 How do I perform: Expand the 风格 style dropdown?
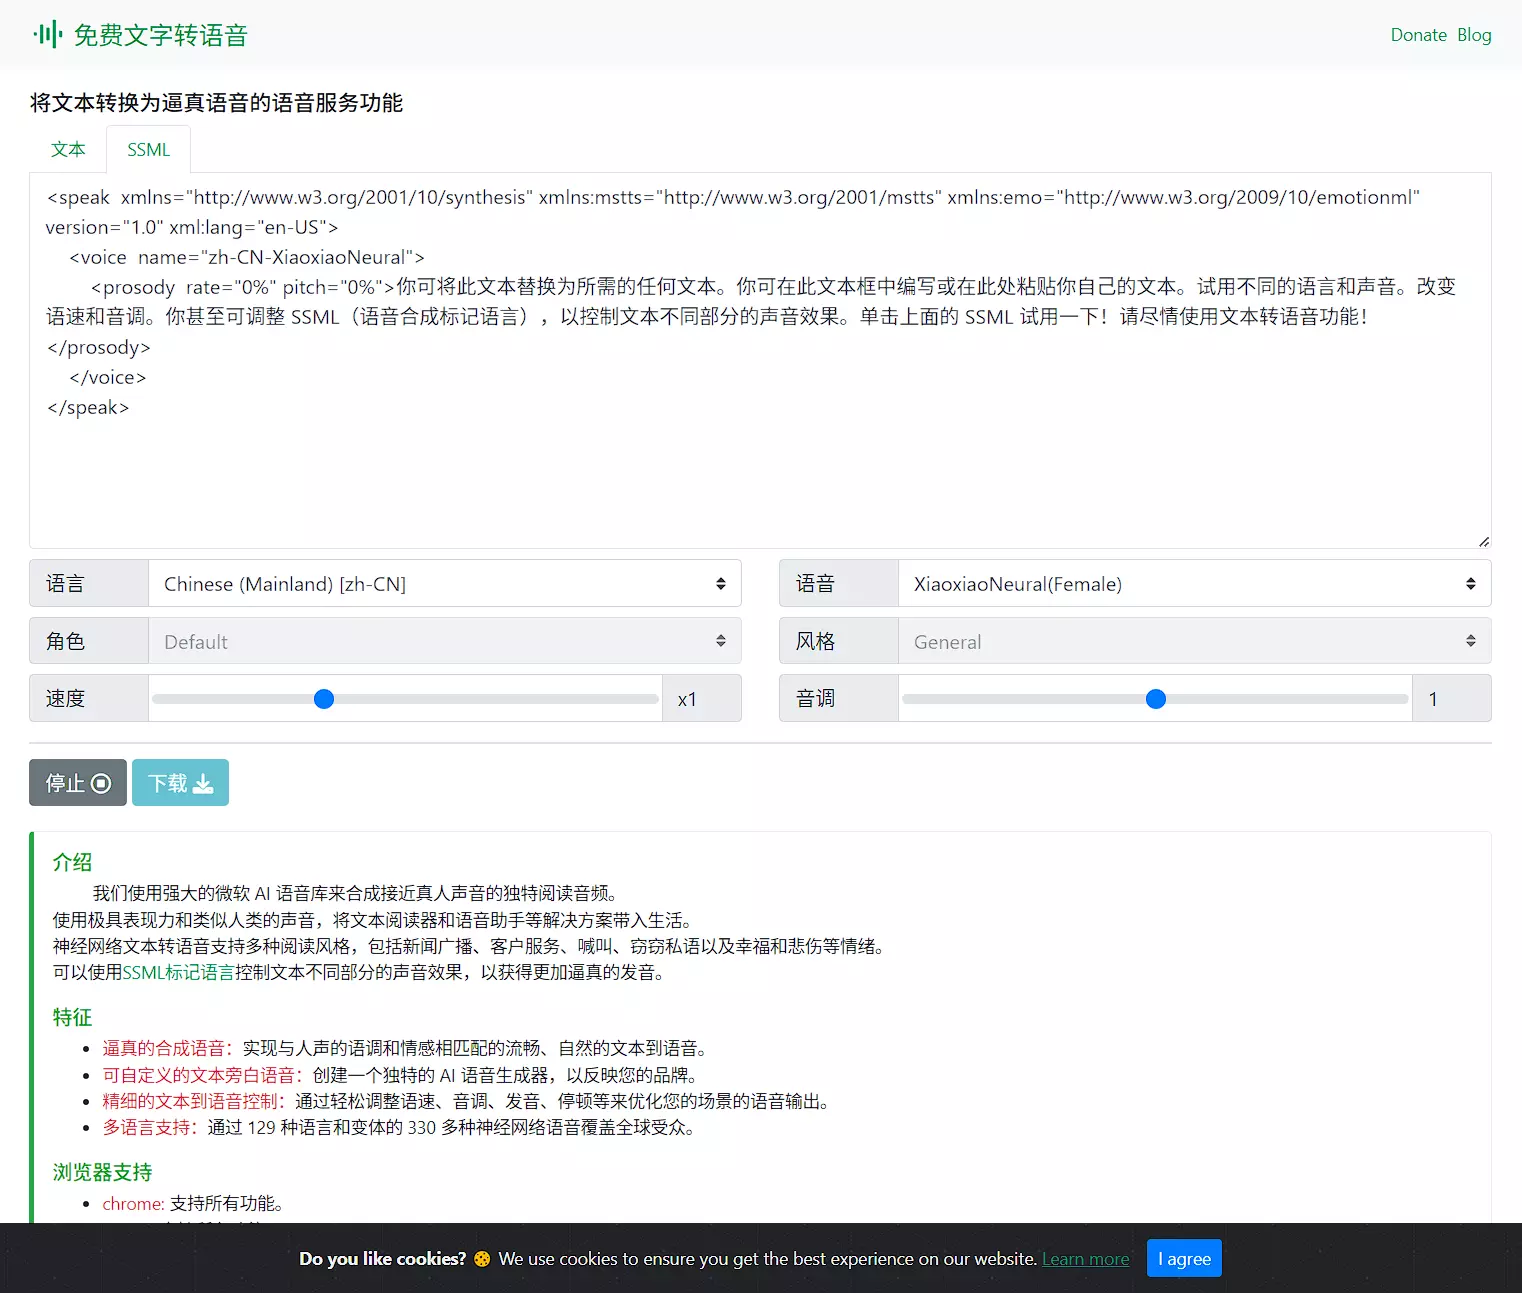[x=1194, y=642]
